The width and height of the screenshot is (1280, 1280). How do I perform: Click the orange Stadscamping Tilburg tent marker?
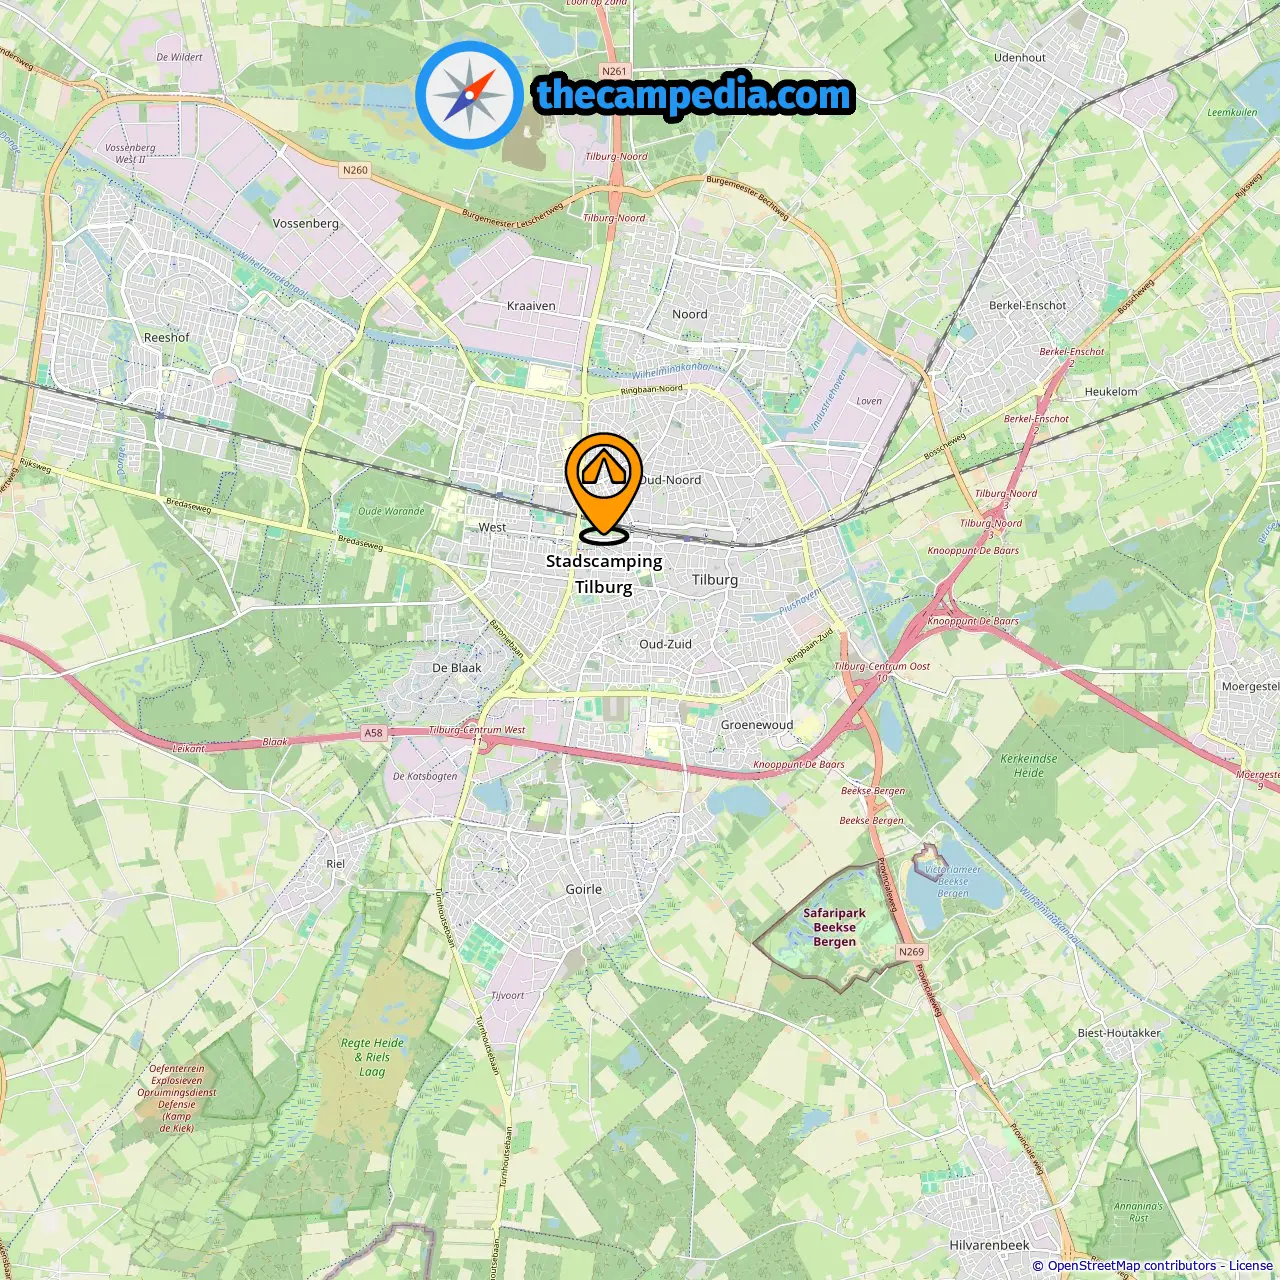(604, 487)
